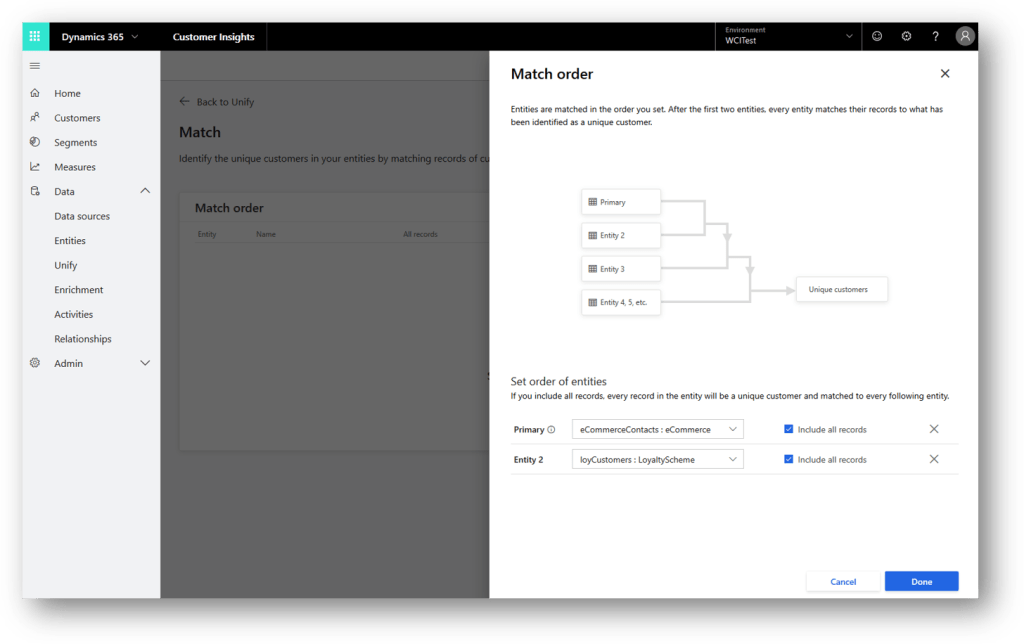Click the Done button
Screen dimensions: 1024x644
coord(921,581)
